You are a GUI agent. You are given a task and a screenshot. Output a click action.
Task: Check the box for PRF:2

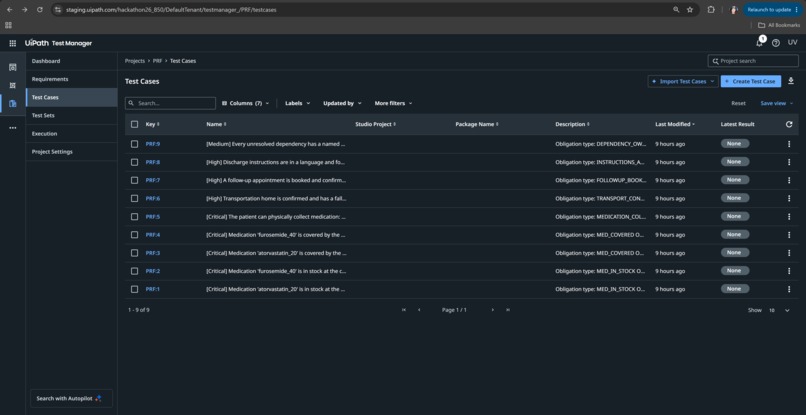click(134, 271)
